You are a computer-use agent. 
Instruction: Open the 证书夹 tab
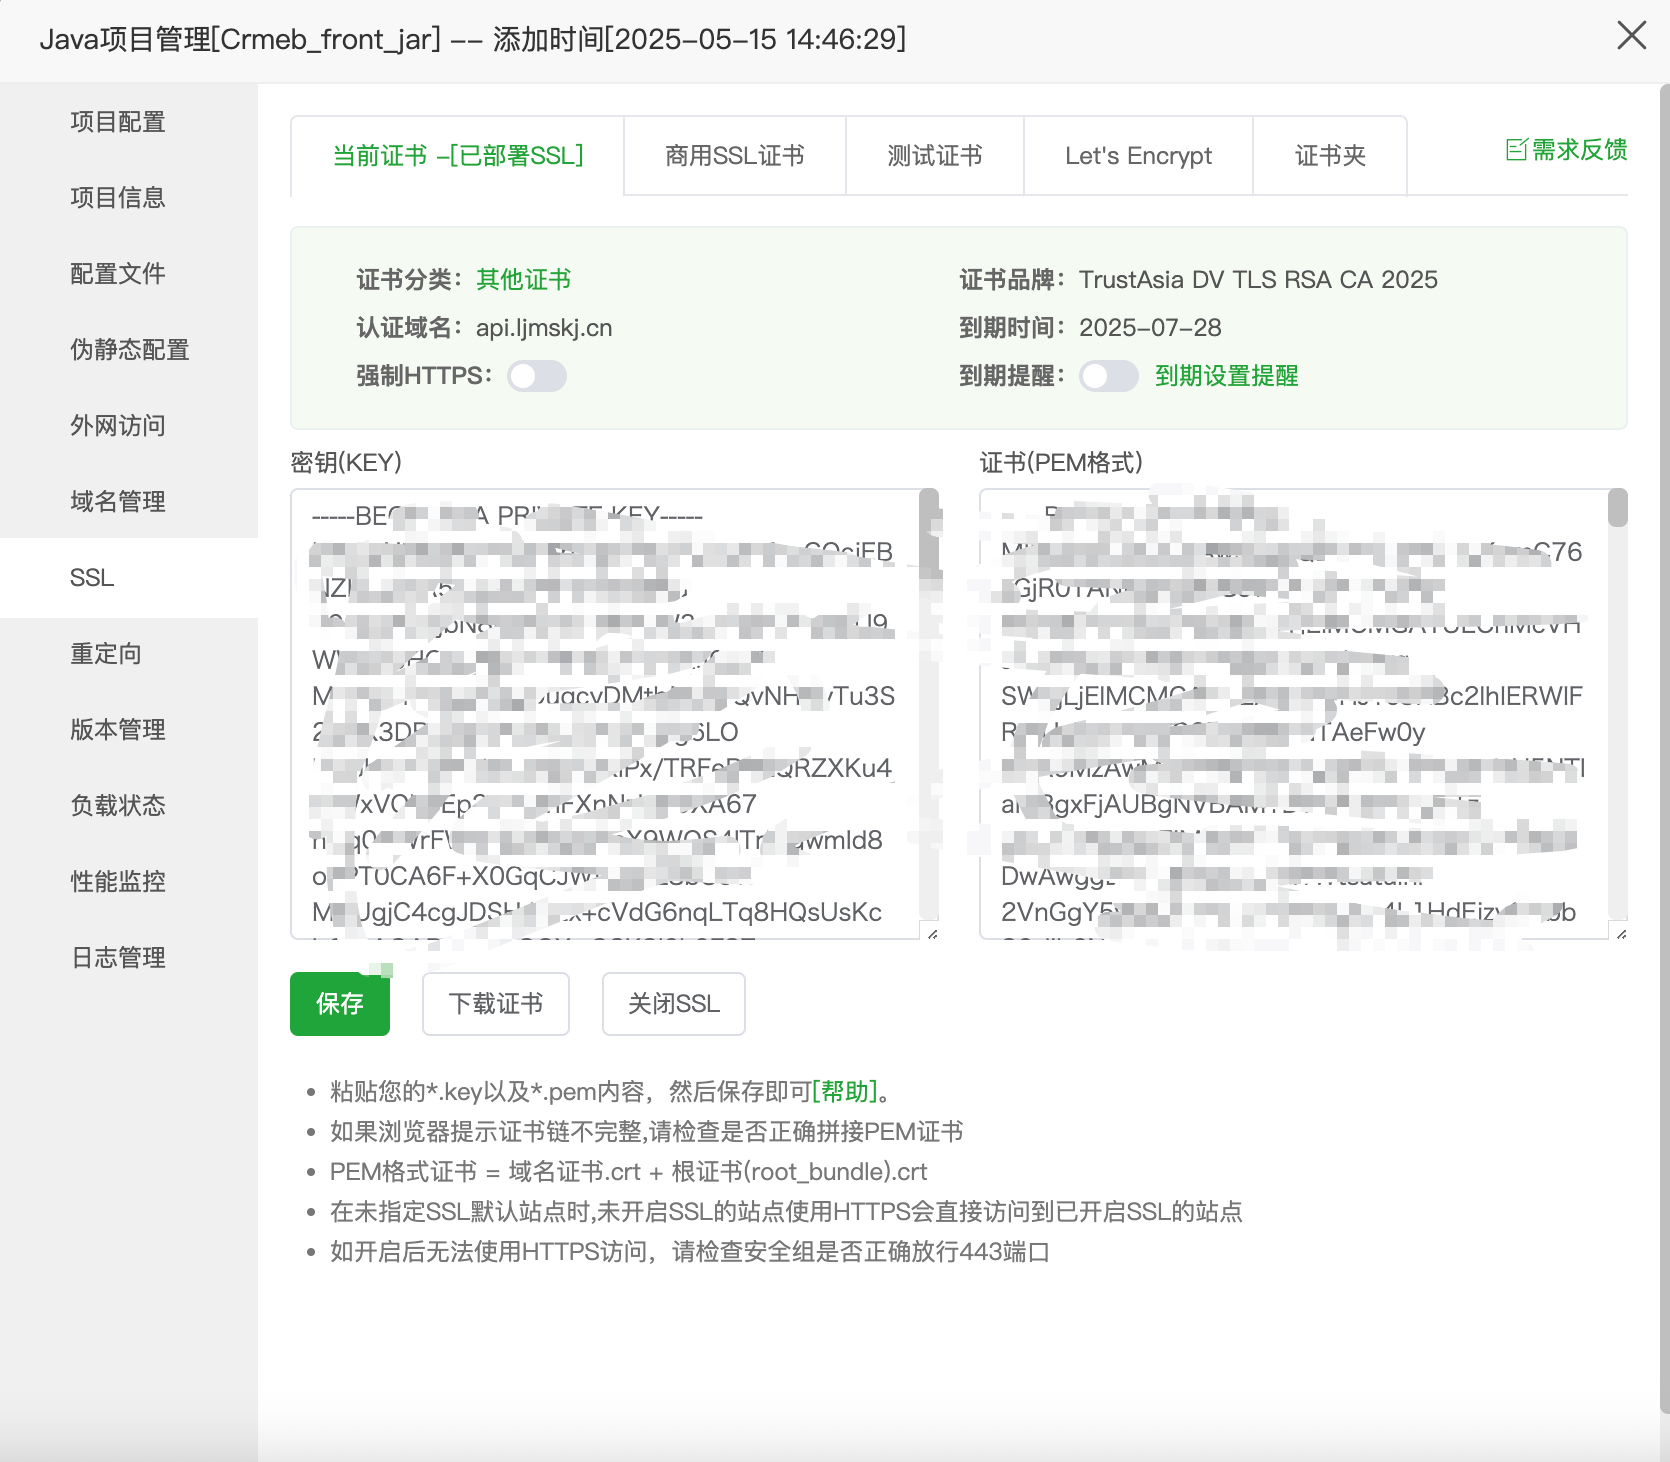[1330, 156]
